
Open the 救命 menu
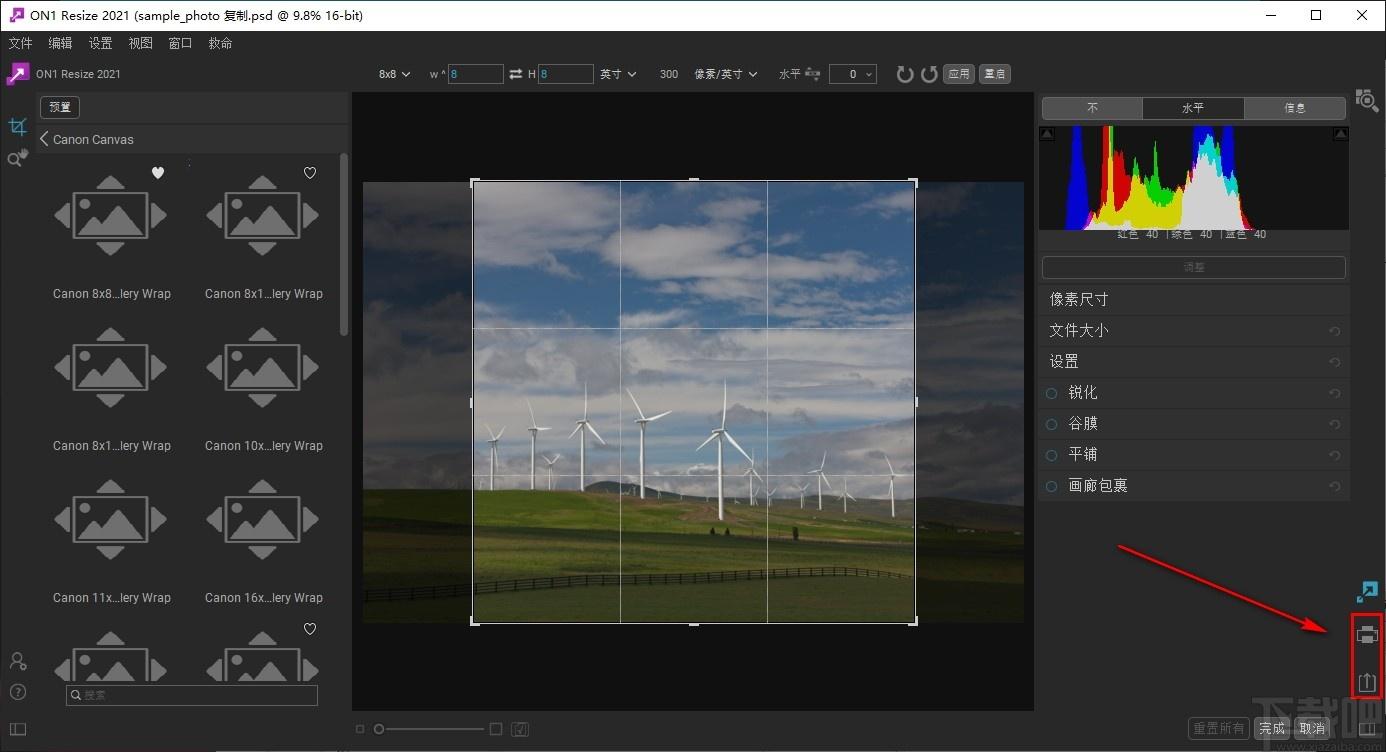click(221, 43)
